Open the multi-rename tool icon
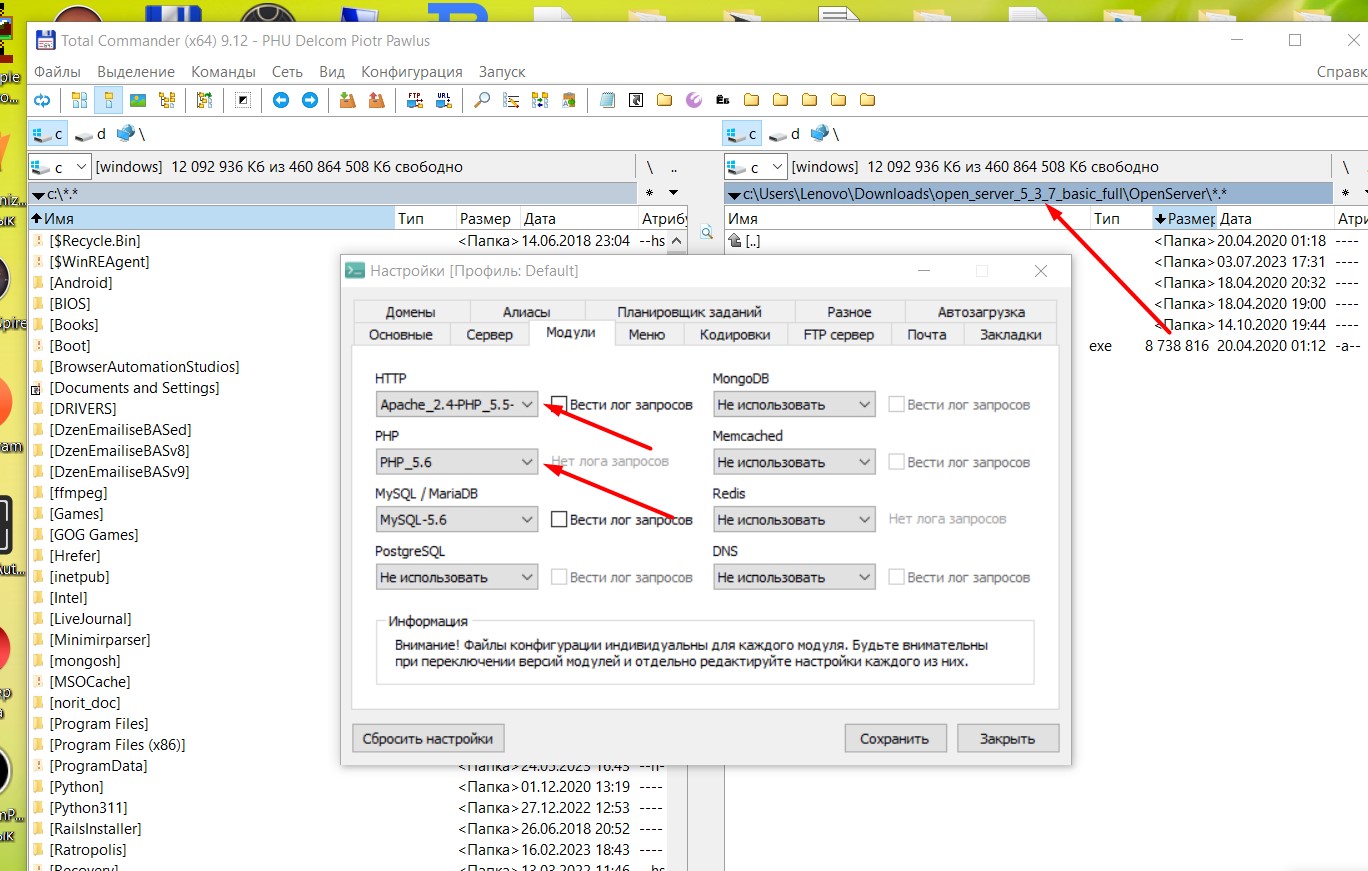This screenshot has height=871, width=1368. tap(511, 100)
